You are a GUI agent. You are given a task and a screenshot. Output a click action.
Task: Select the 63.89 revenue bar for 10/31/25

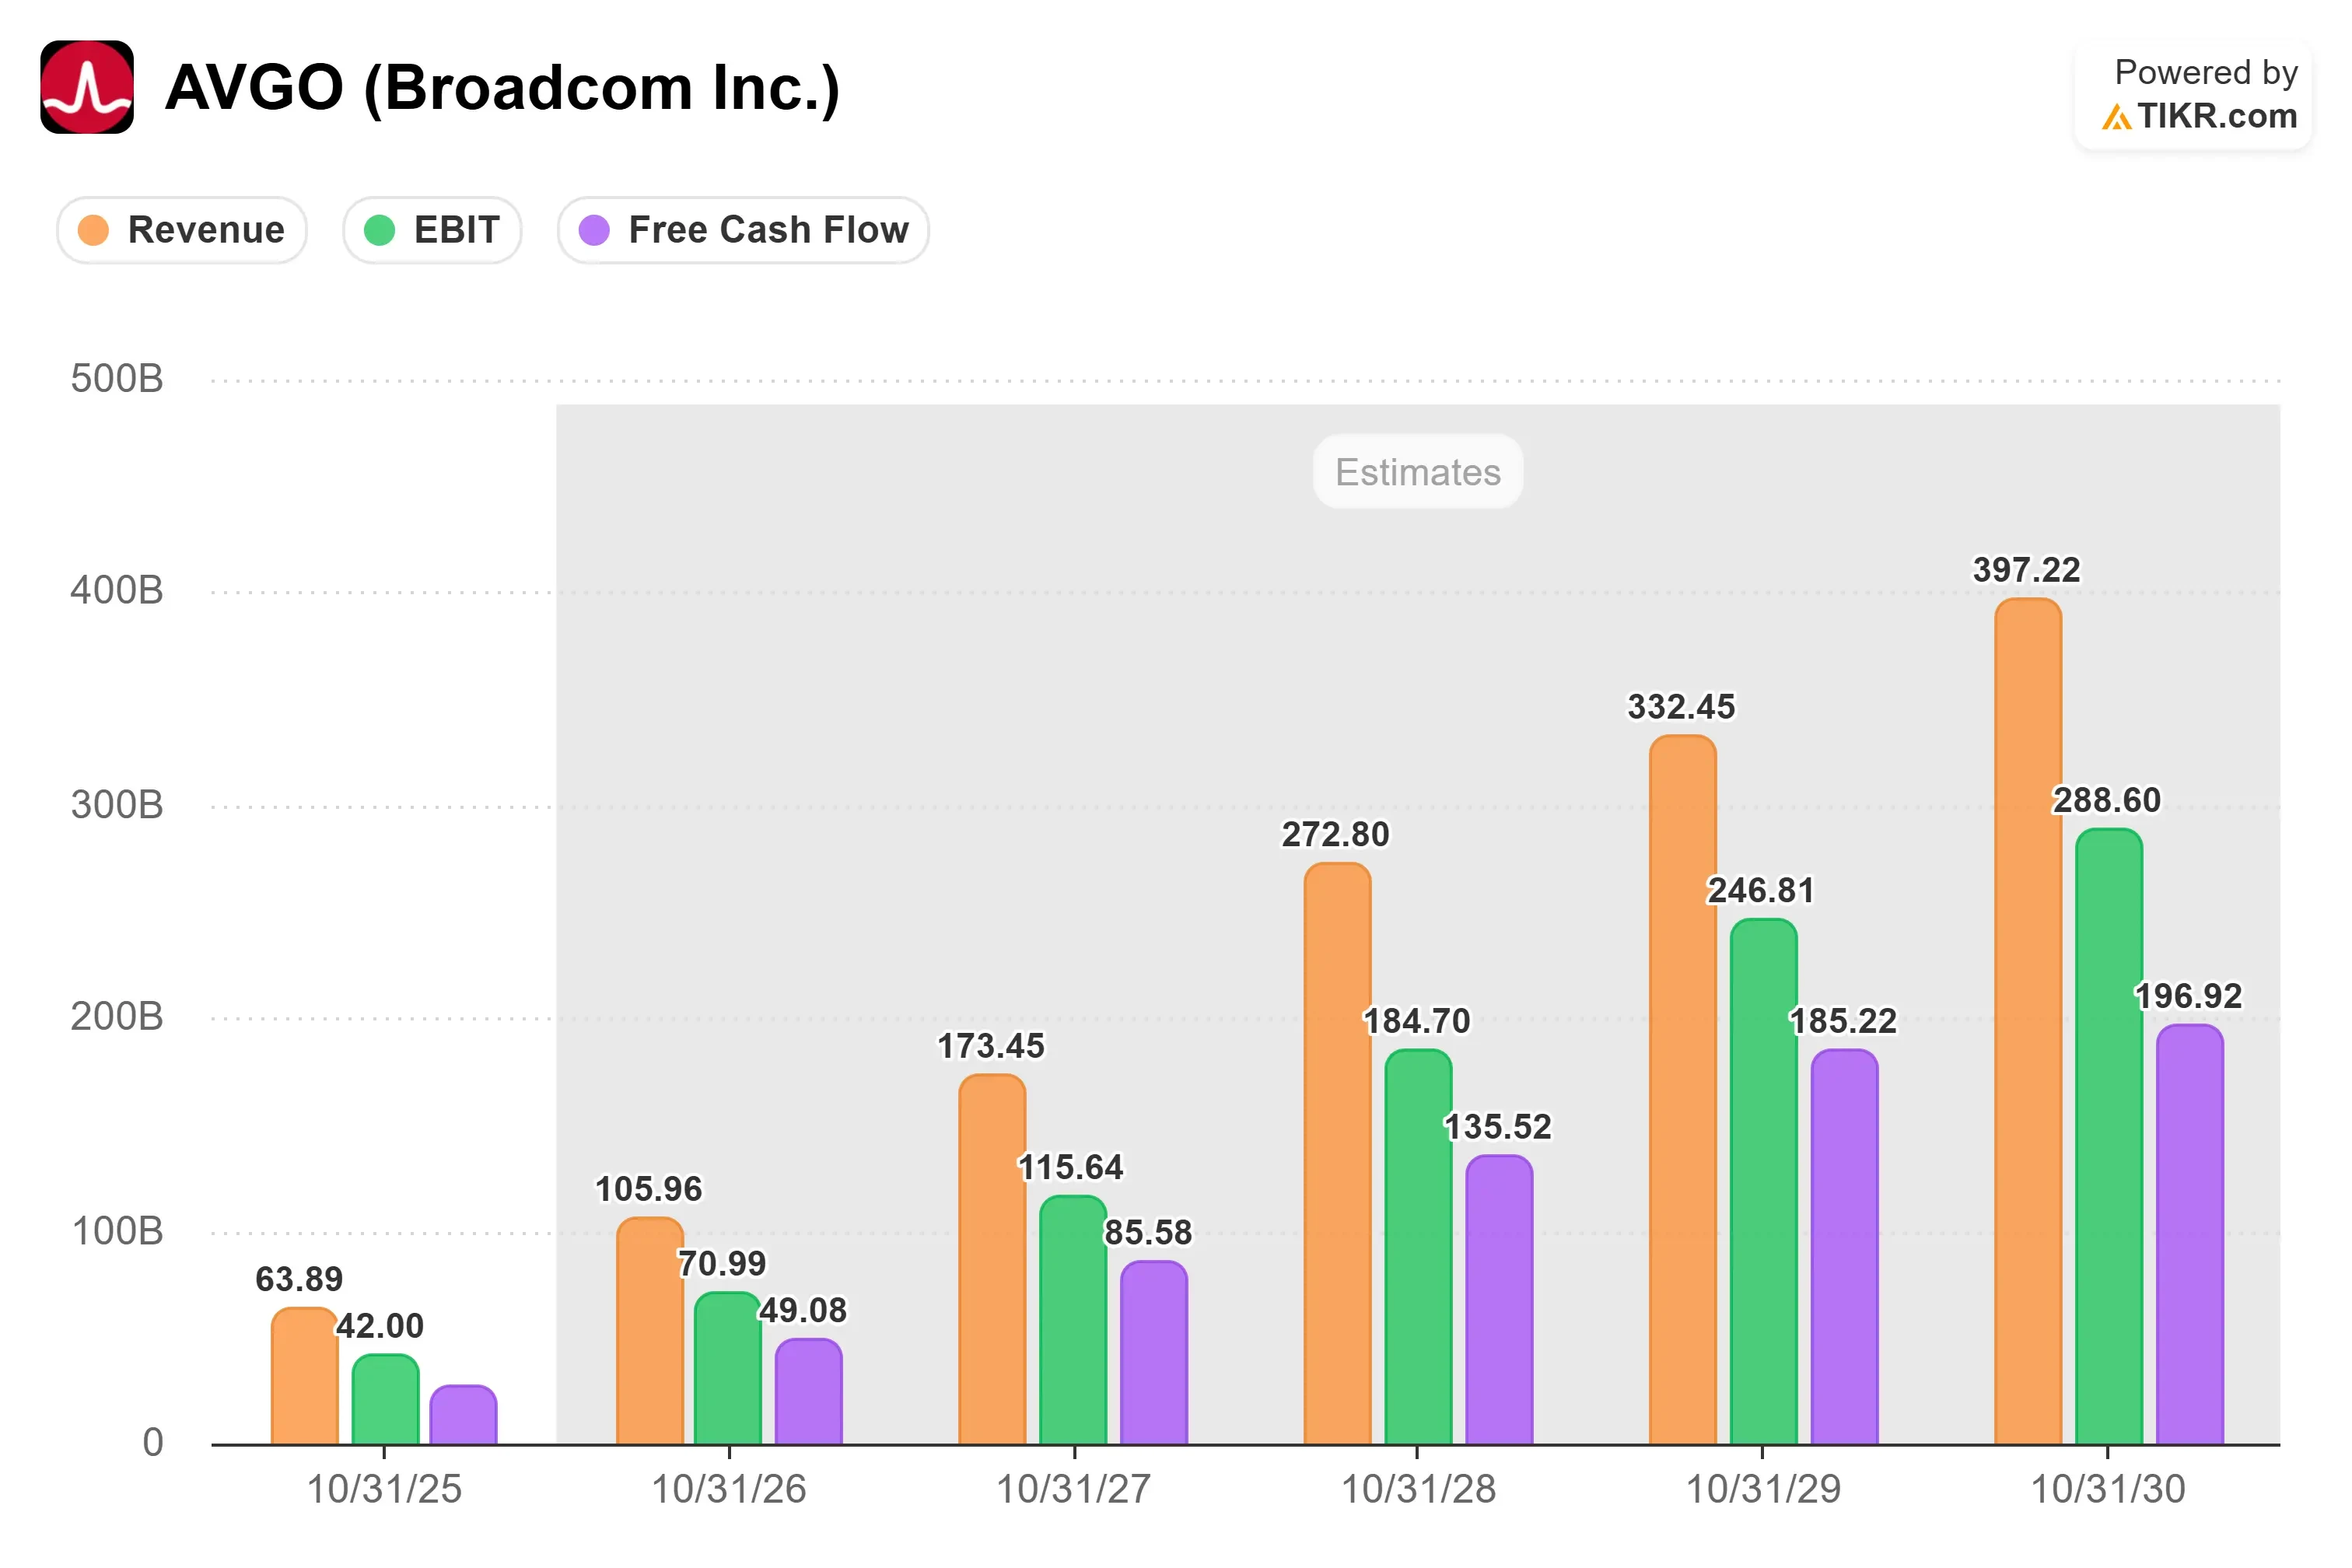pyautogui.click(x=305, y=1376)
